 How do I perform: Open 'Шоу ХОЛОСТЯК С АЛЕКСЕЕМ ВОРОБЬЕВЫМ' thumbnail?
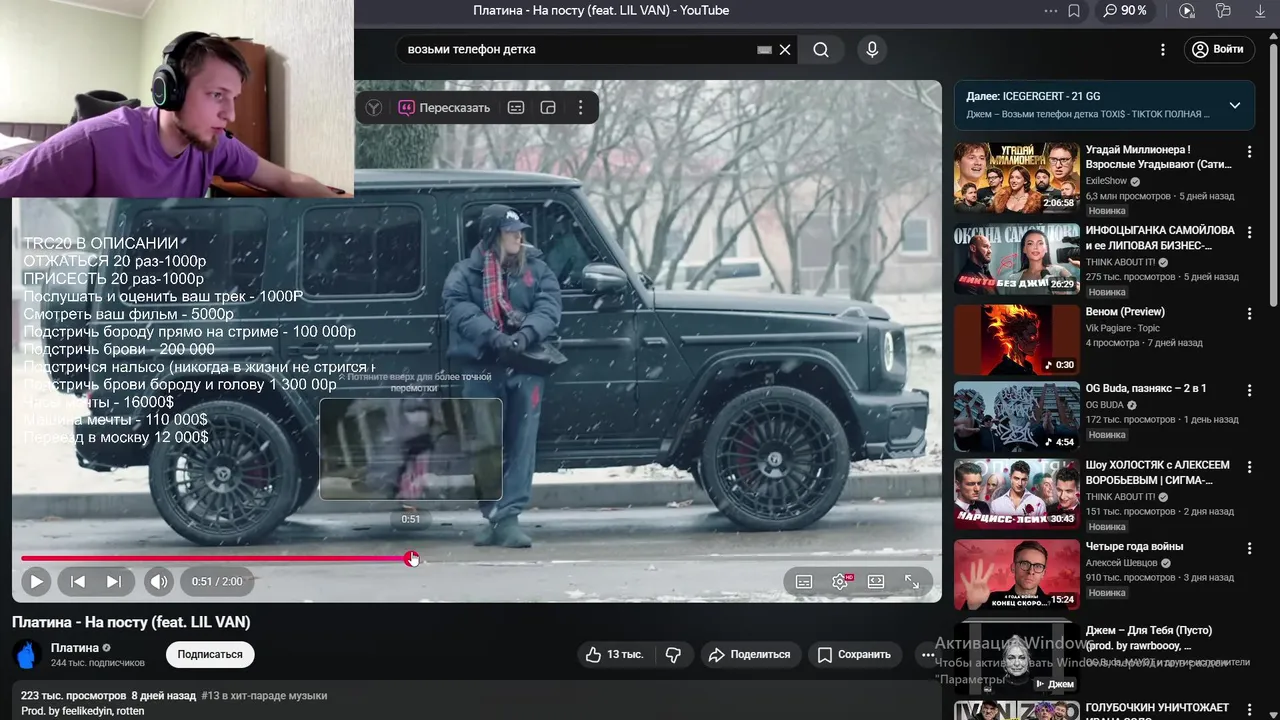[x=1016, y=493]
